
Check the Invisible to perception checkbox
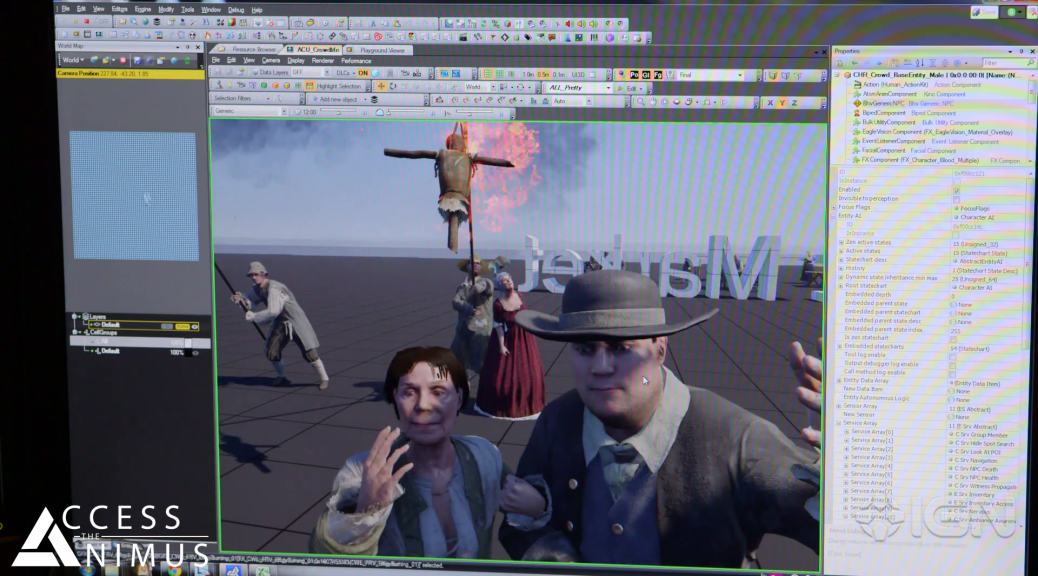click(x=956, y=198)
